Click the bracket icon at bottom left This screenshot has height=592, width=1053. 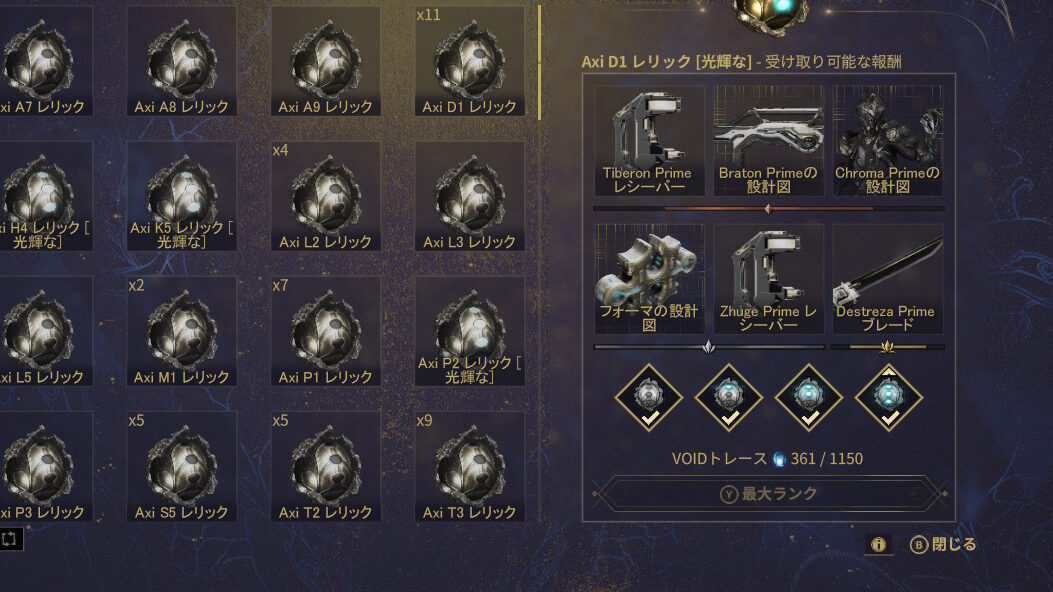11,539
